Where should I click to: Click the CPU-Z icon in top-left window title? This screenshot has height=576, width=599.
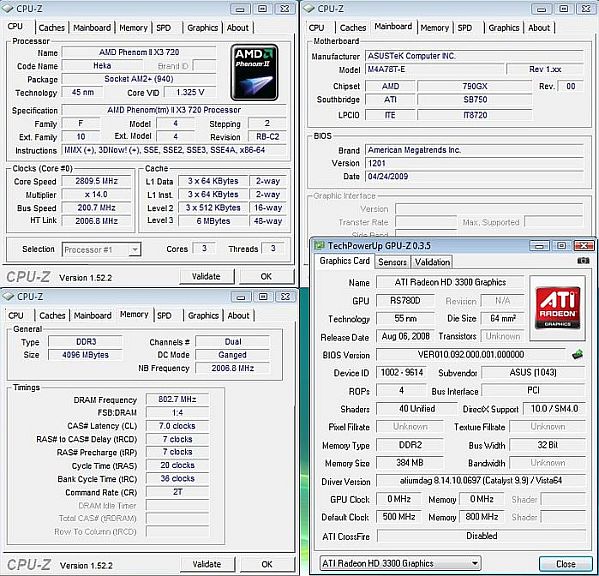pyautogui.click(x=7, y=8)
